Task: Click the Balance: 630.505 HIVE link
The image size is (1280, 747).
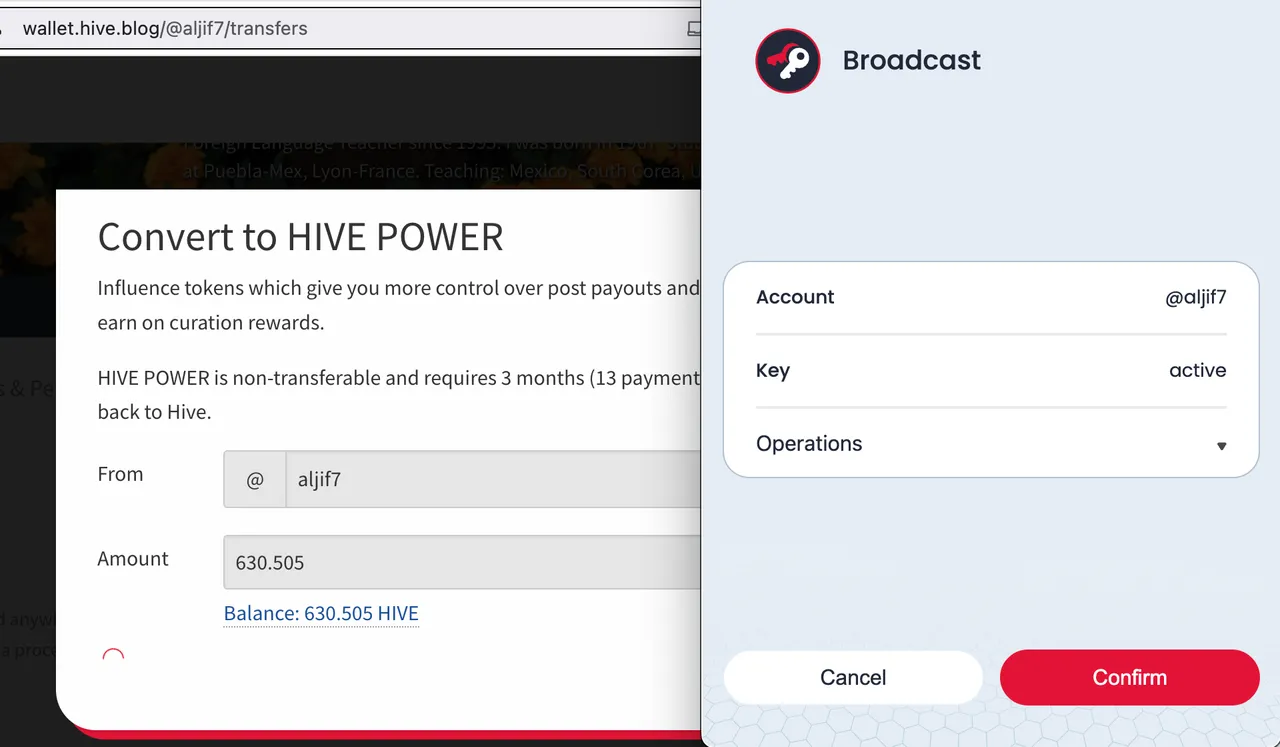Action: click(x=321, y=613)
